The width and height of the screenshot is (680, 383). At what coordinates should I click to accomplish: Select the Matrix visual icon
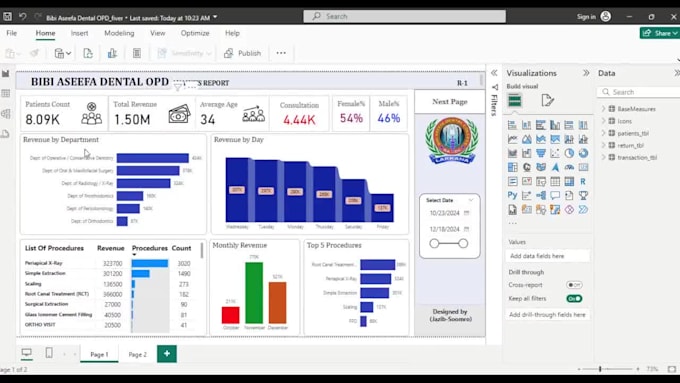point(569,181)
